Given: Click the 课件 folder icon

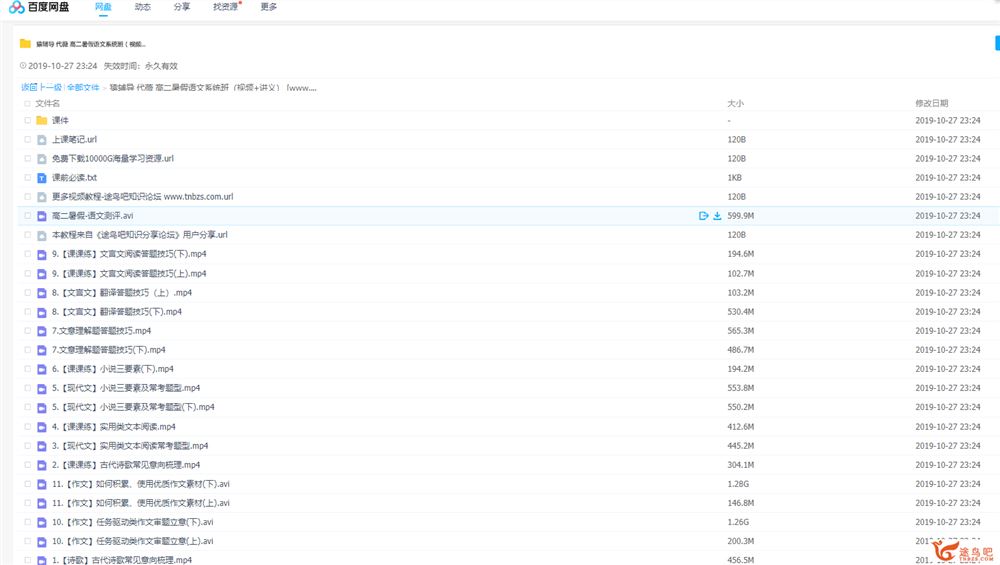Looking at the screenshot, I should 41,120.
